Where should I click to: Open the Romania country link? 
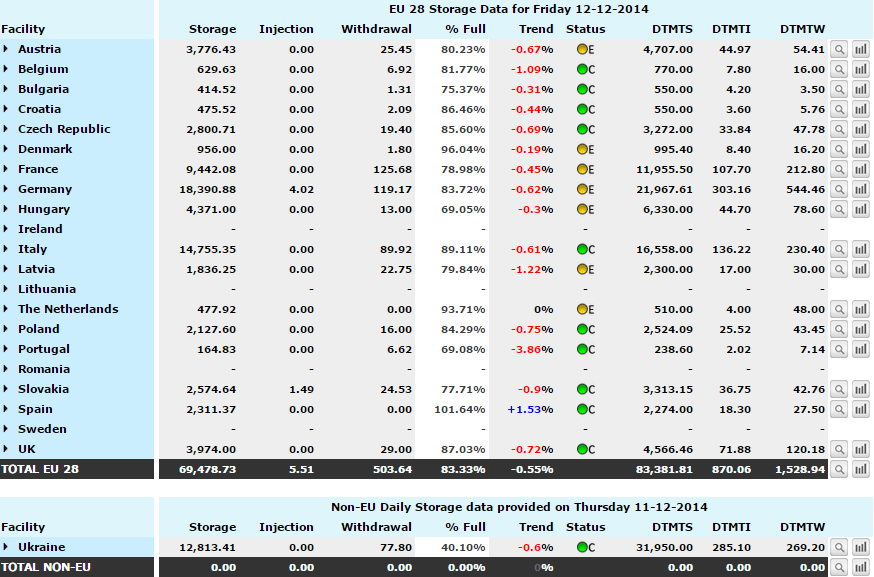44,369
